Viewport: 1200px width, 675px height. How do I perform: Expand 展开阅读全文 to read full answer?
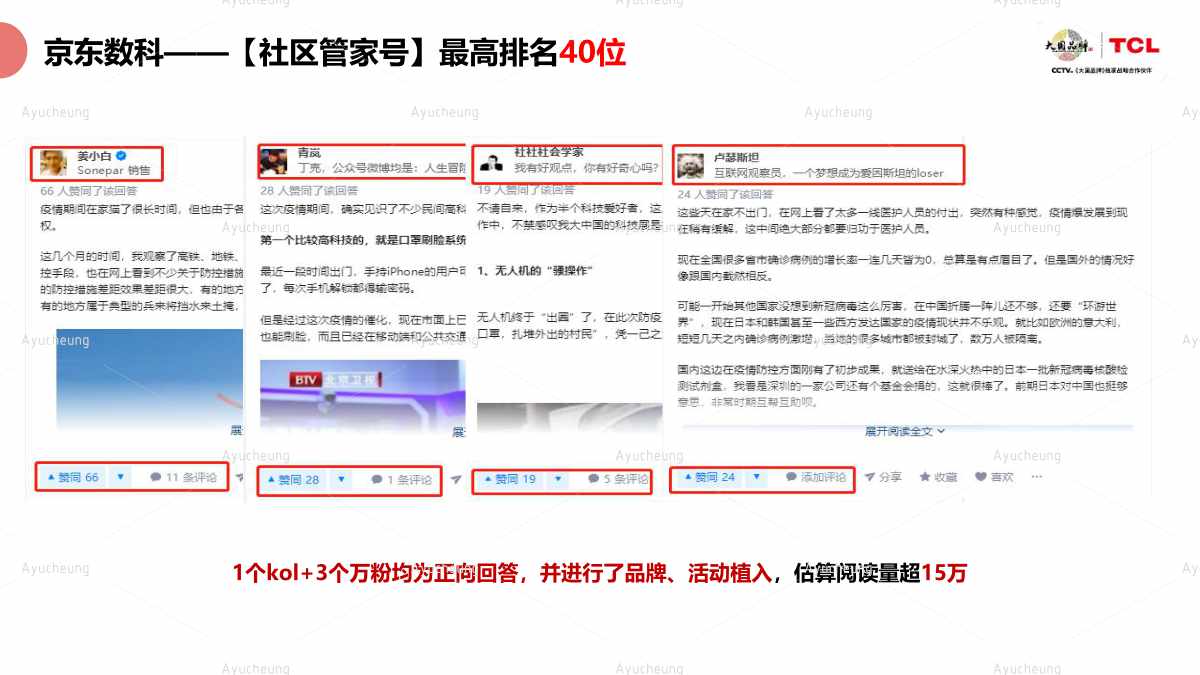(x=904, y=431)
